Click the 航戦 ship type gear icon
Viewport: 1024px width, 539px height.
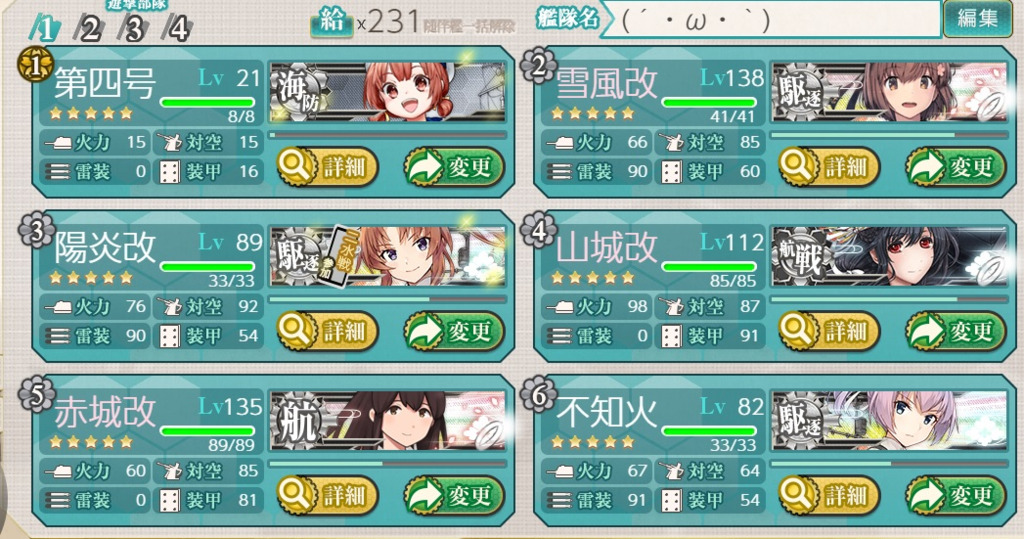(x=799, y=257)
